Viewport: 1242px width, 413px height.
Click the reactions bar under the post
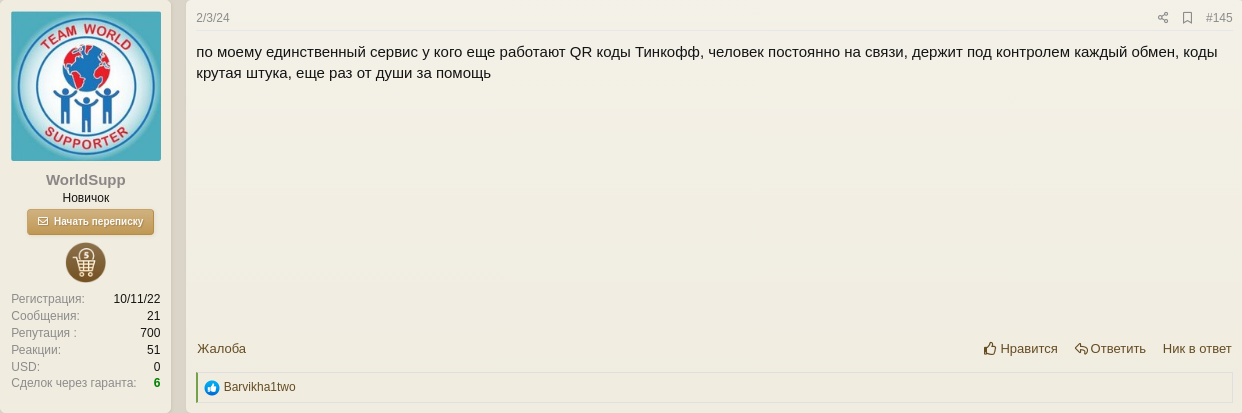(x=715, y=388)
